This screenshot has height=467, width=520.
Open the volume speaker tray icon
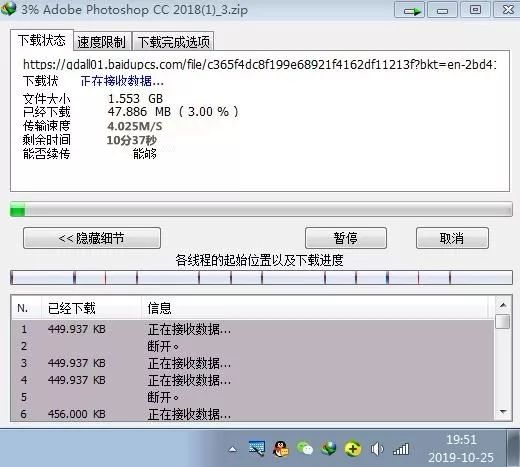377,449
